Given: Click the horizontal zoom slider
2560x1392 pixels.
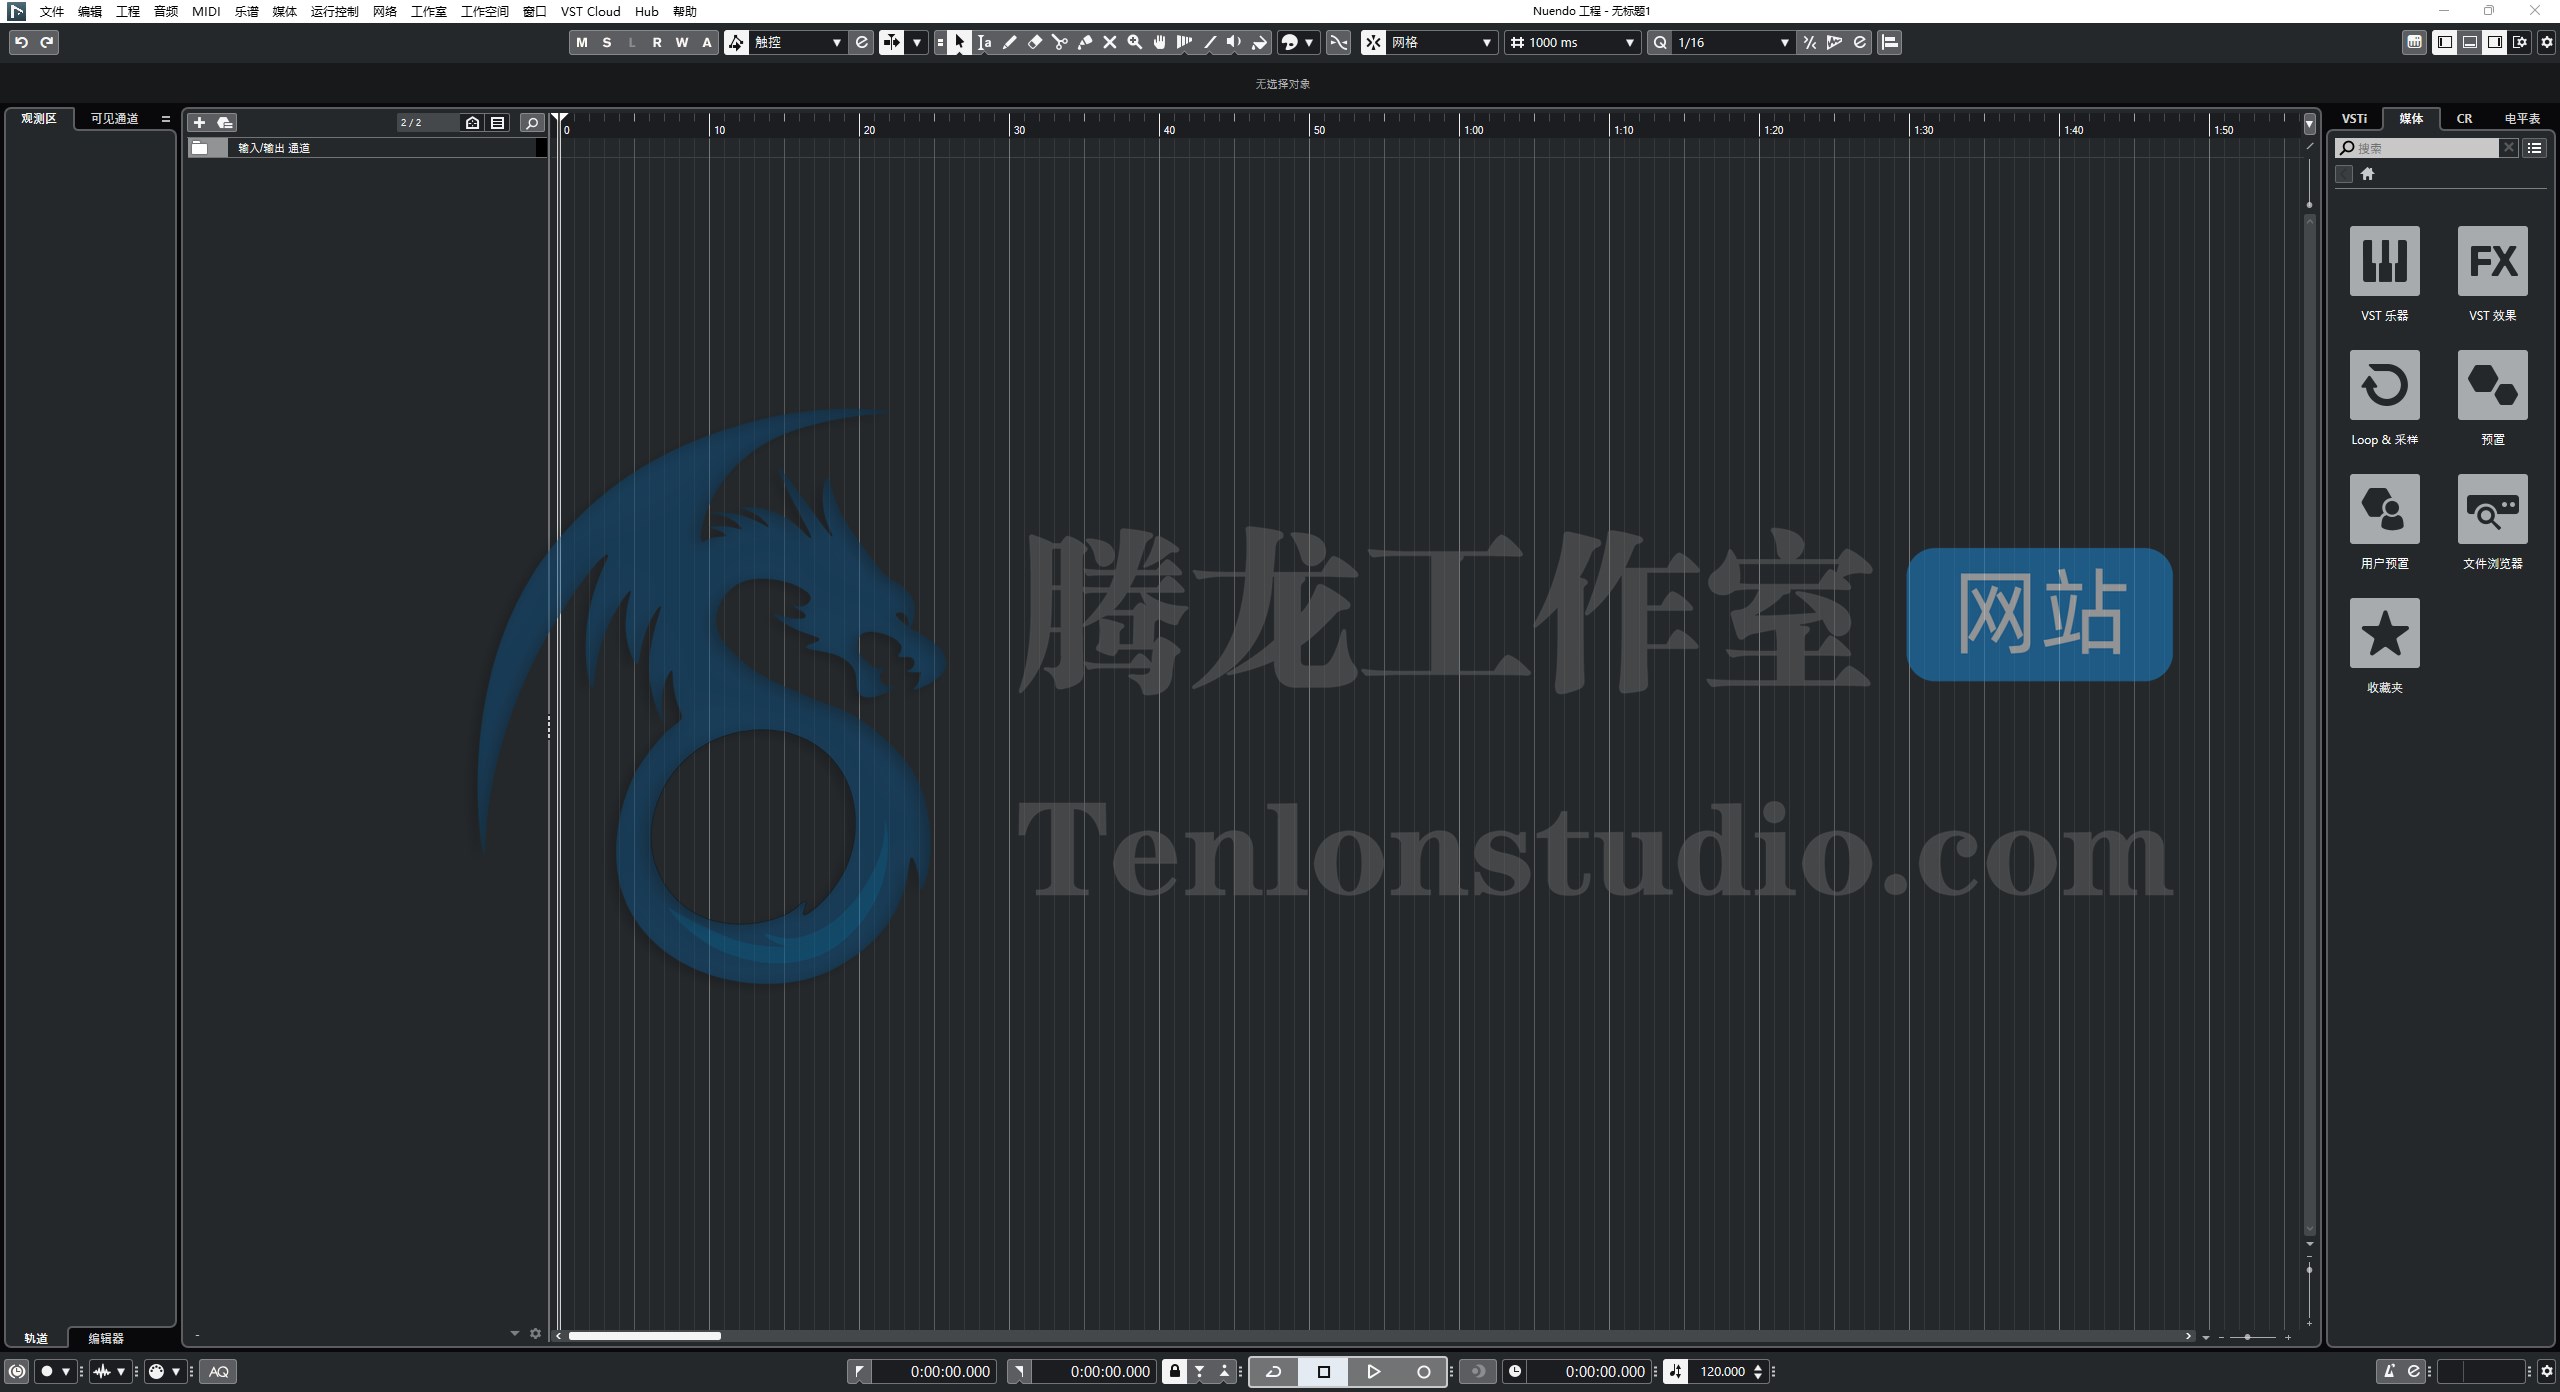Looking at the screenshot, I should click(2254, 1337).
